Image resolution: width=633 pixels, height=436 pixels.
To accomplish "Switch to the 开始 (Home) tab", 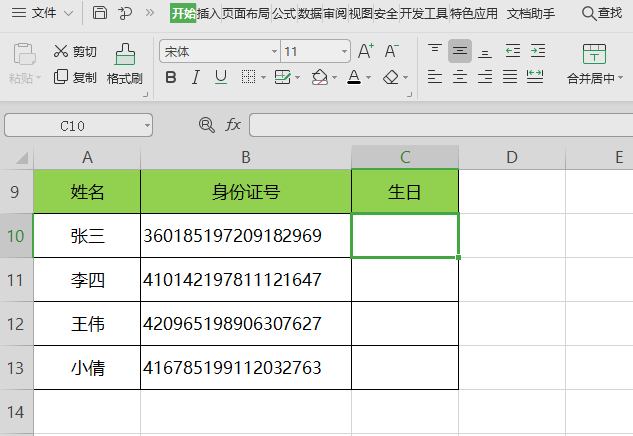I will click(183, 13).
